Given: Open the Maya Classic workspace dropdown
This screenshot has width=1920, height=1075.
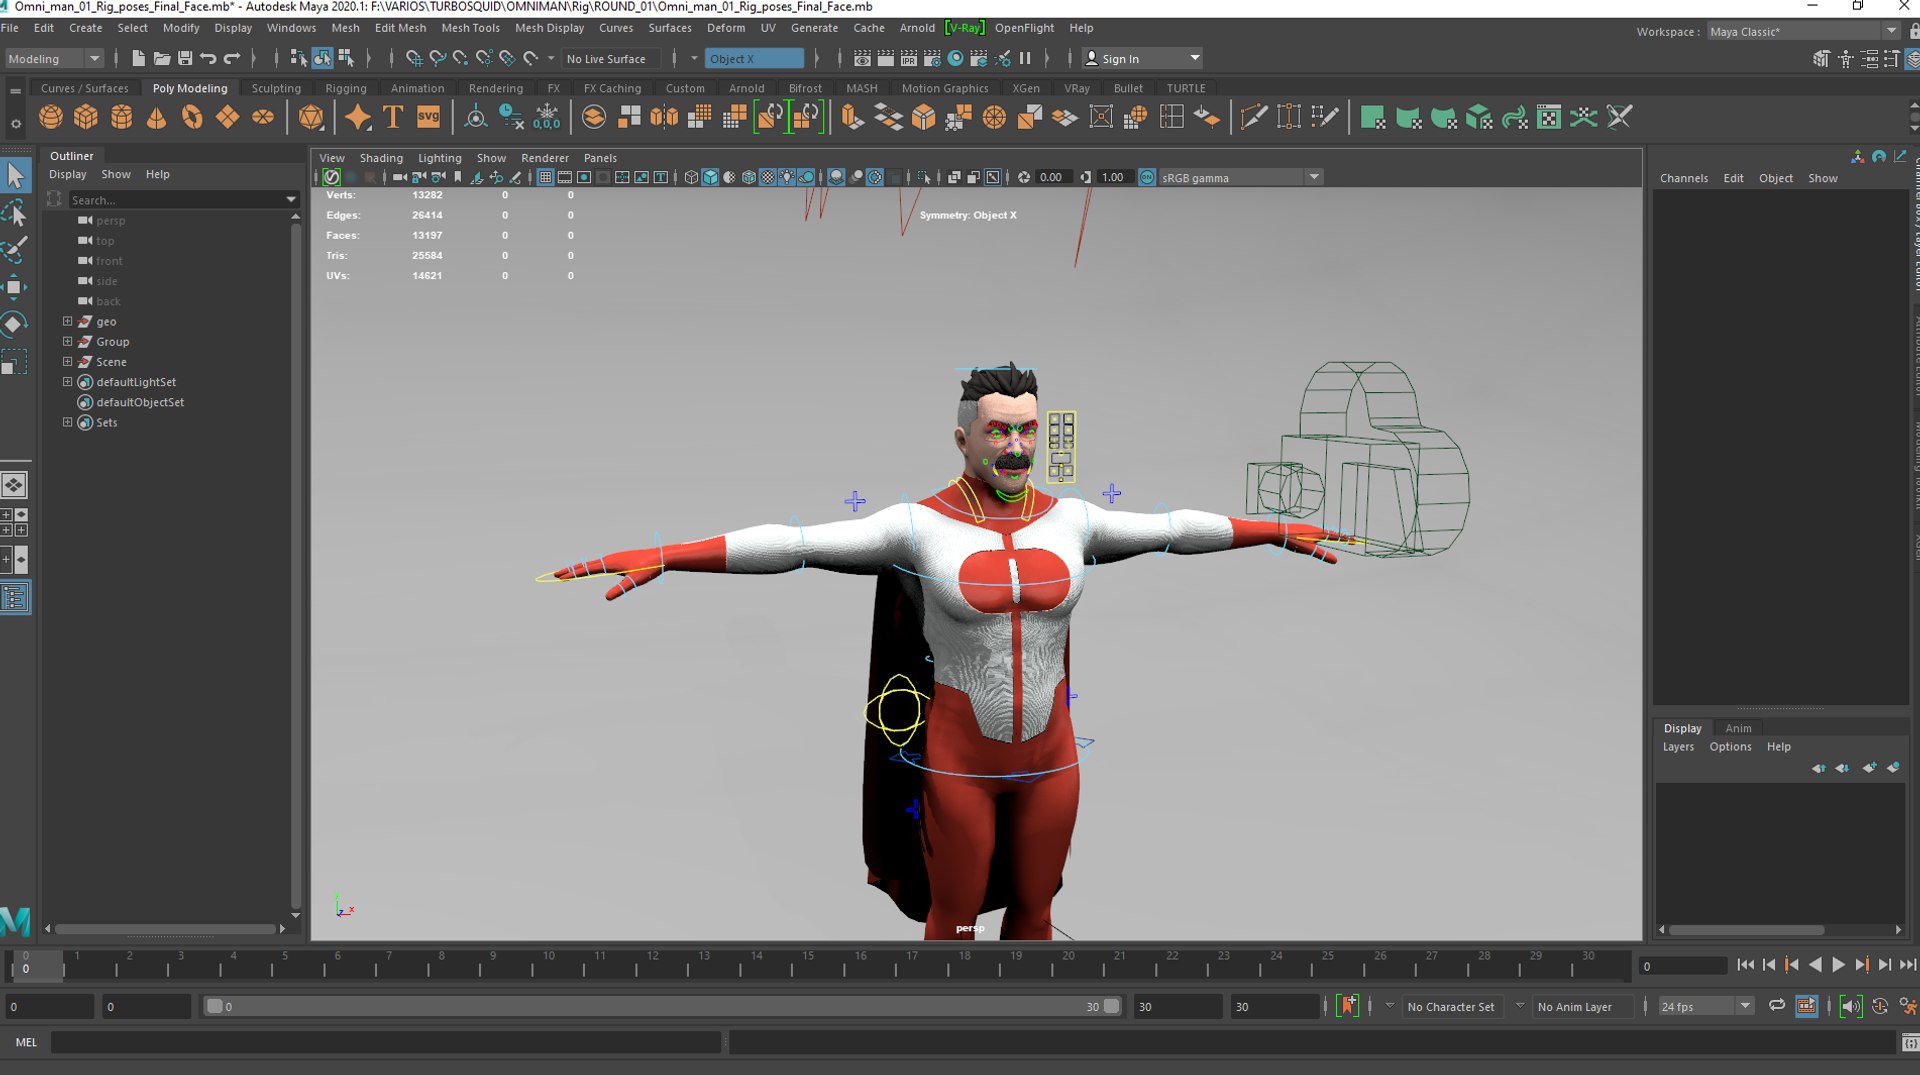Looking at the screenshot, I should (1803, 31).
